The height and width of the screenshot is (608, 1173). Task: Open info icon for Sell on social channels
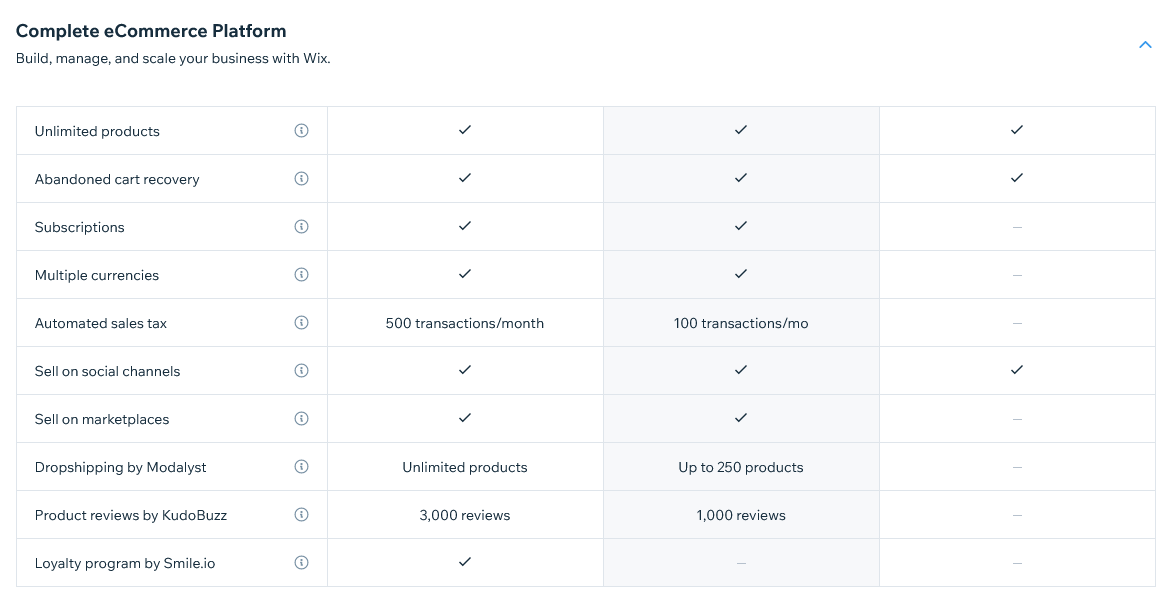pos(301,371)
